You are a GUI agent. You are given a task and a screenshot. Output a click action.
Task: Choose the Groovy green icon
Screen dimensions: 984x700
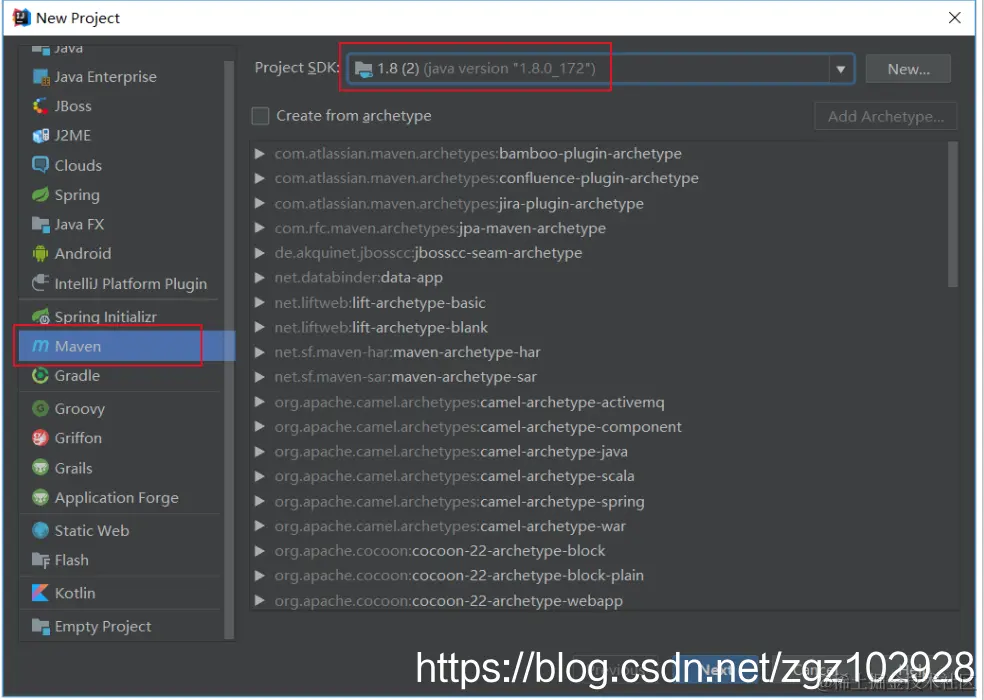click(41, 409)
